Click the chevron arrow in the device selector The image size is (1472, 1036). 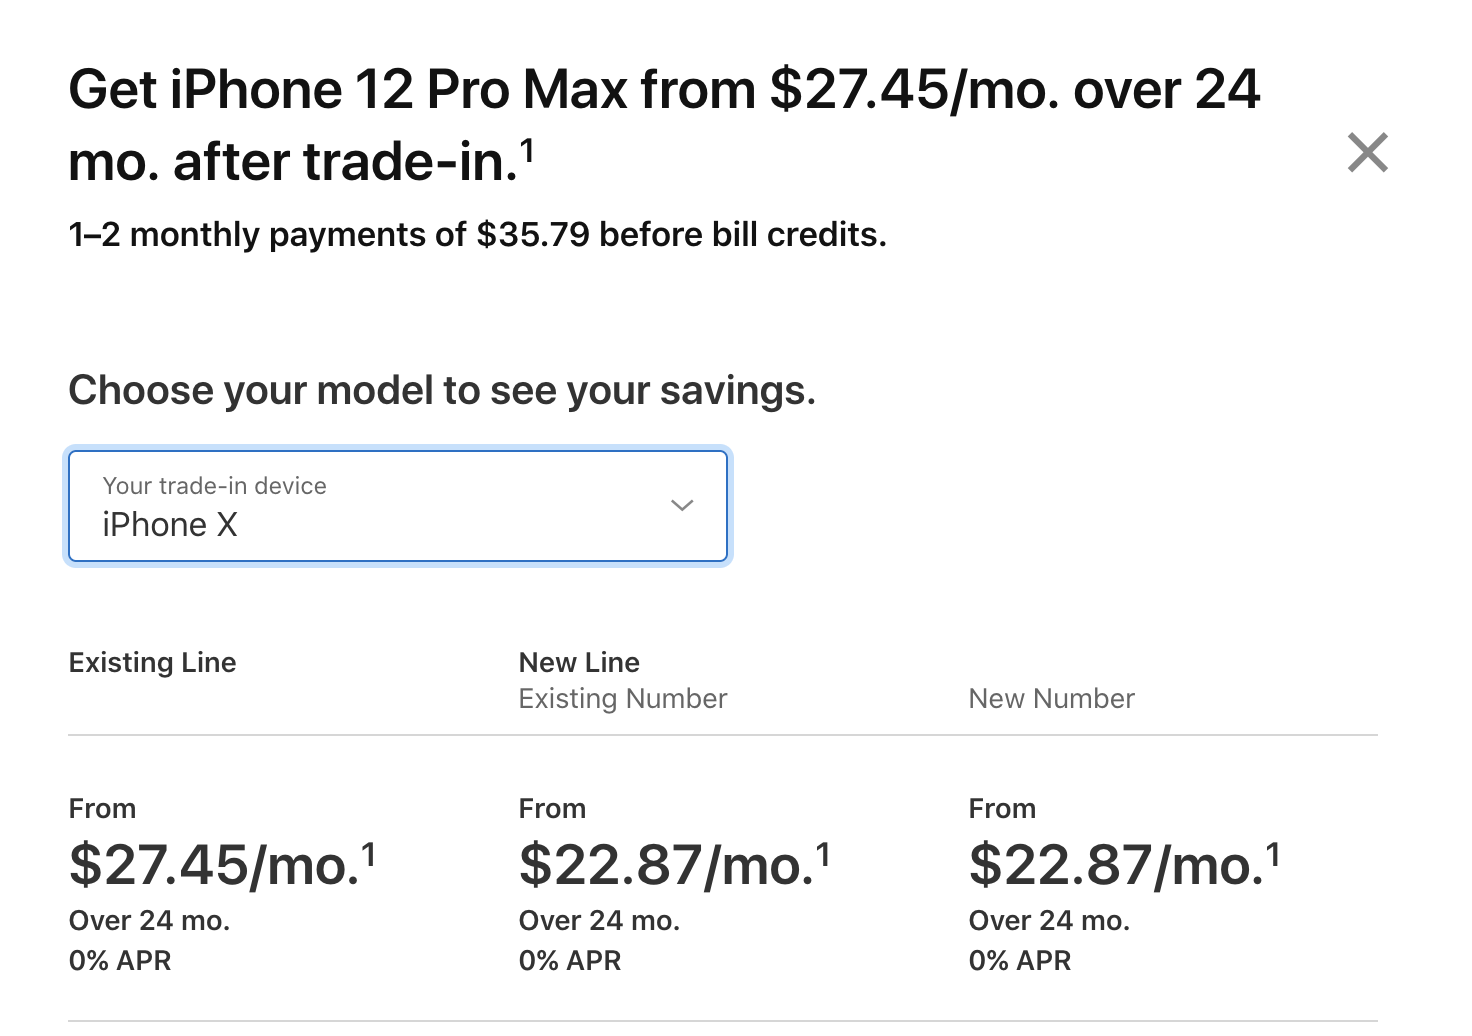click(682, 505)
